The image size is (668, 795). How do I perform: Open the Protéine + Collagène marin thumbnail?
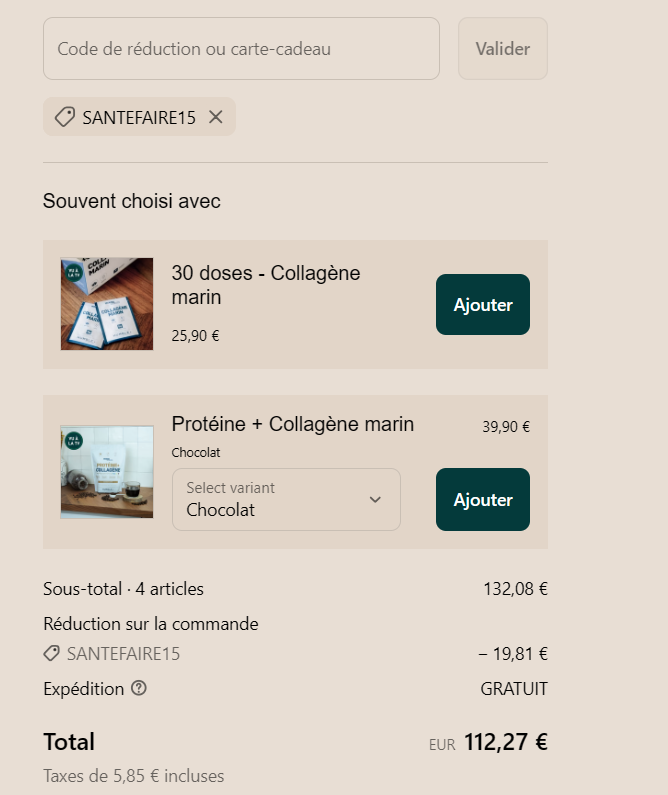(107, 472)
